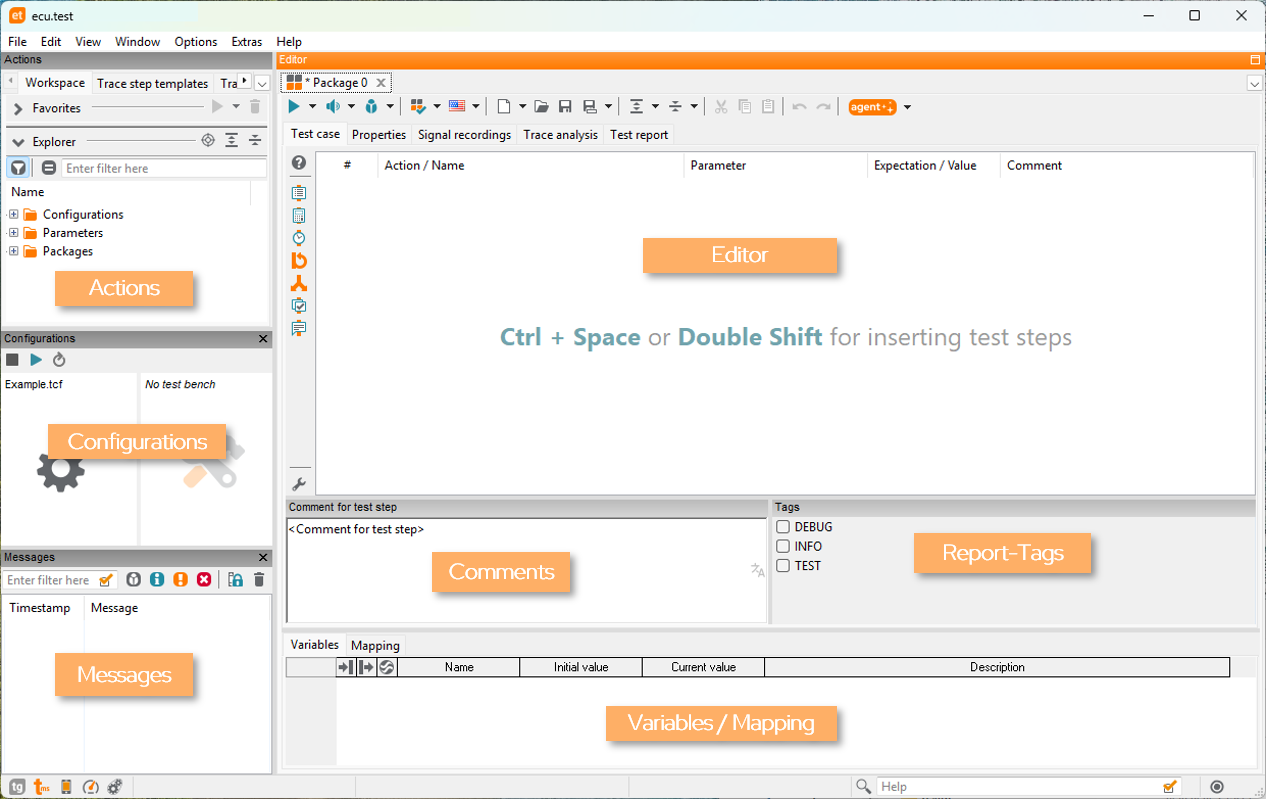Click the help question mark icon in test case sidebar
1266x799 pixels.
tap(298, 163)
